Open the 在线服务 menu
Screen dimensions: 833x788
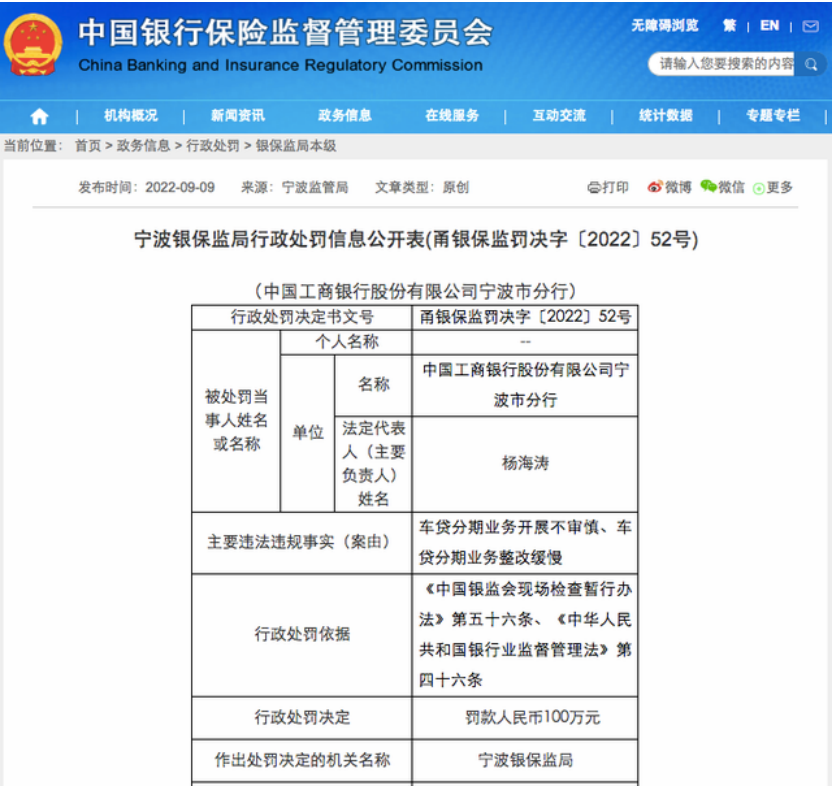click(452, 116)
